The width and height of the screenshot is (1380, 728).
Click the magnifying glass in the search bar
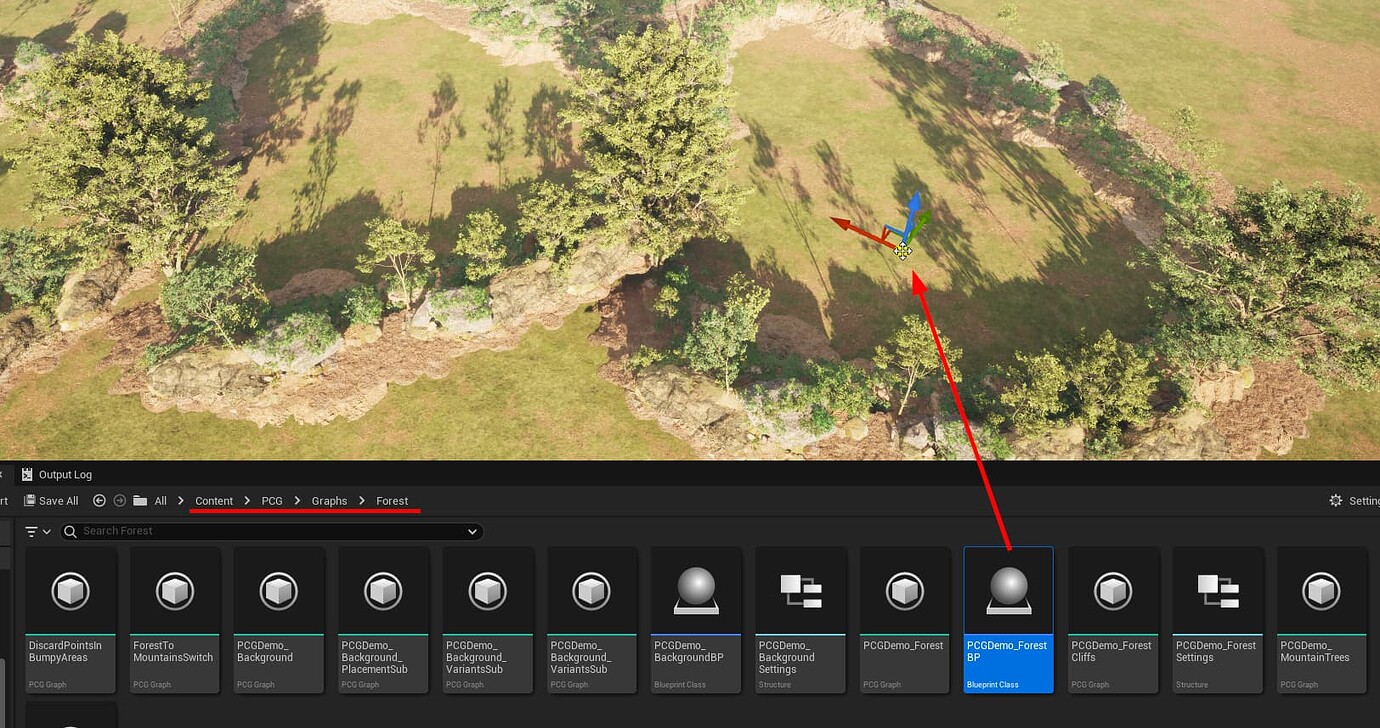click(69, 531)
